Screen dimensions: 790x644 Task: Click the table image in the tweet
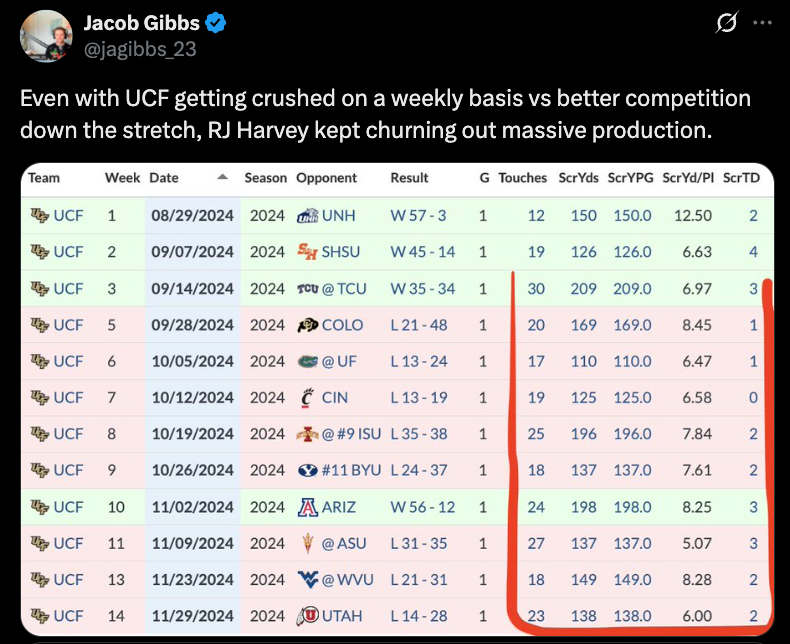[397, 400]
